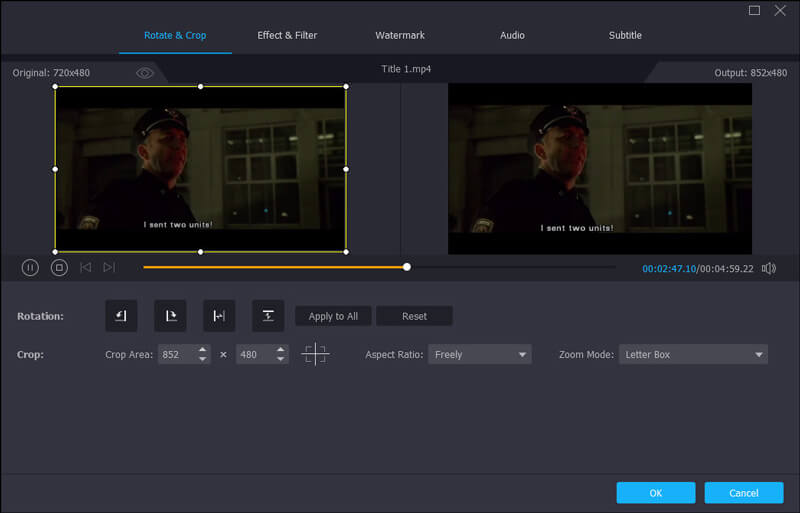Expand the Zoom Mode dropdown

click(692, 354)
